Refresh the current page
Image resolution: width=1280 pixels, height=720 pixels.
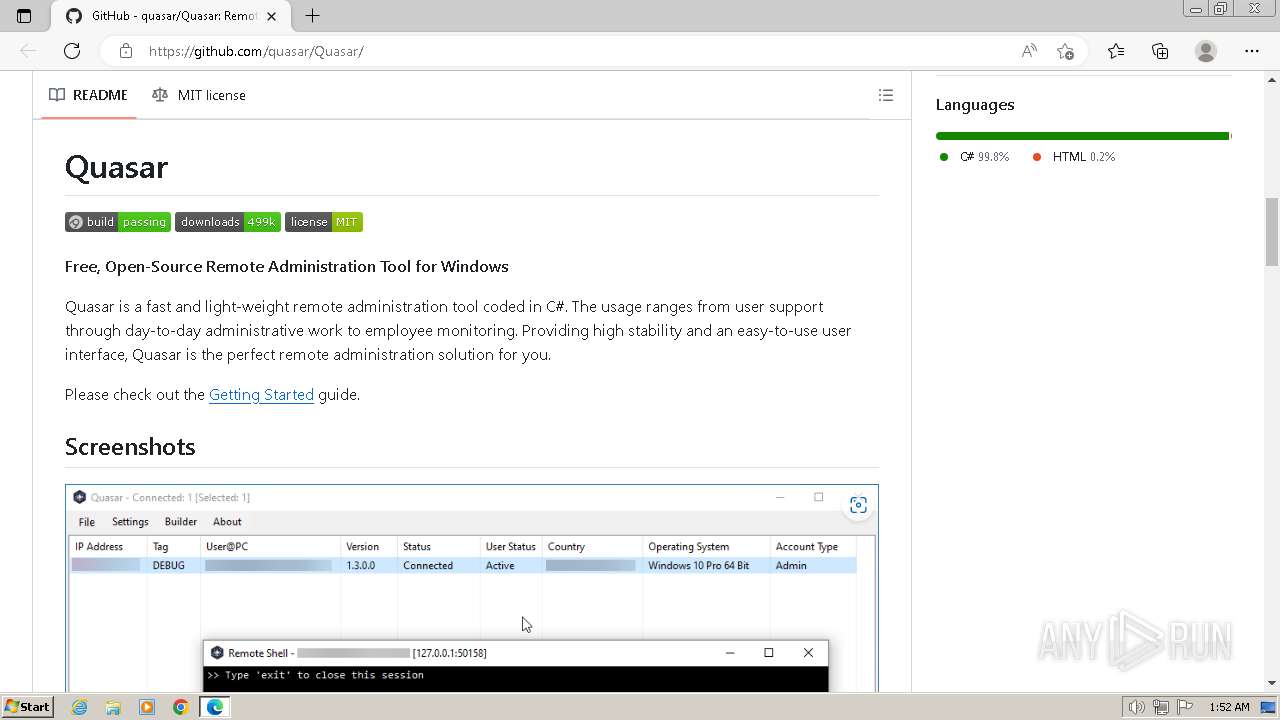click(72, 51)
